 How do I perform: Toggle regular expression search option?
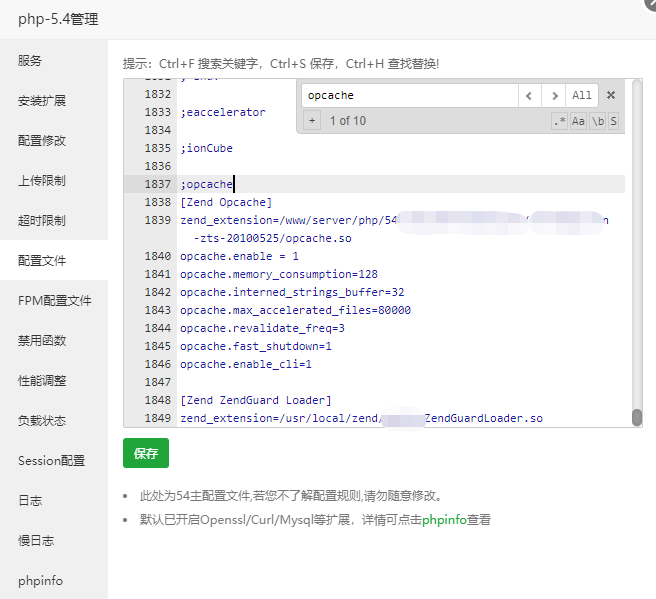(560, 121)
